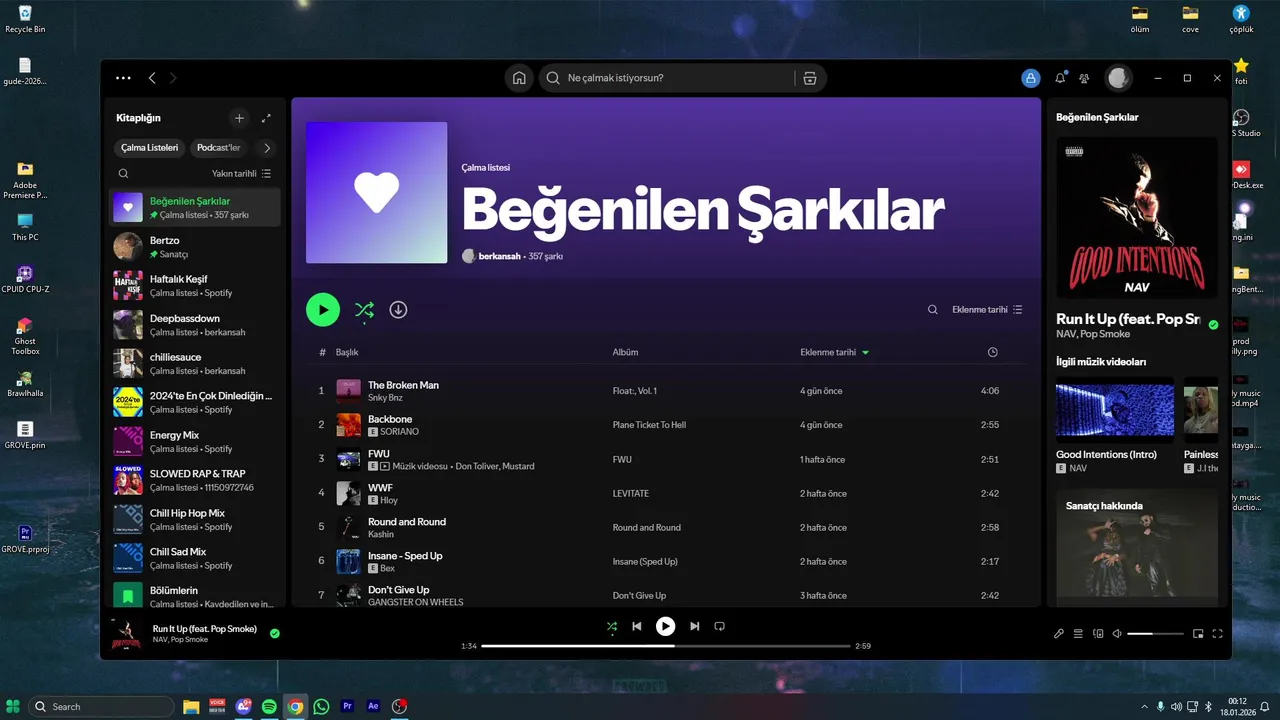1280x720 pixels.
Task: Open the user profile avatar menu
Action: point(1118,78)
